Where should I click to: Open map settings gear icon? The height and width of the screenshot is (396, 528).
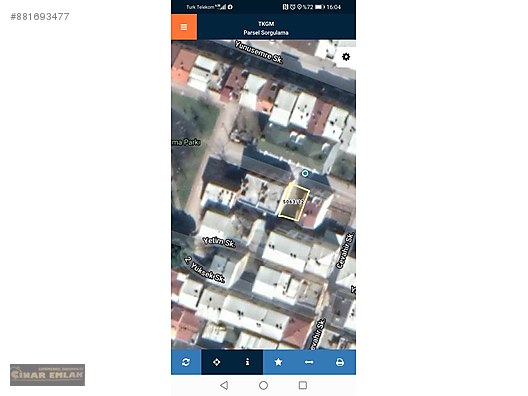[346, 57]
